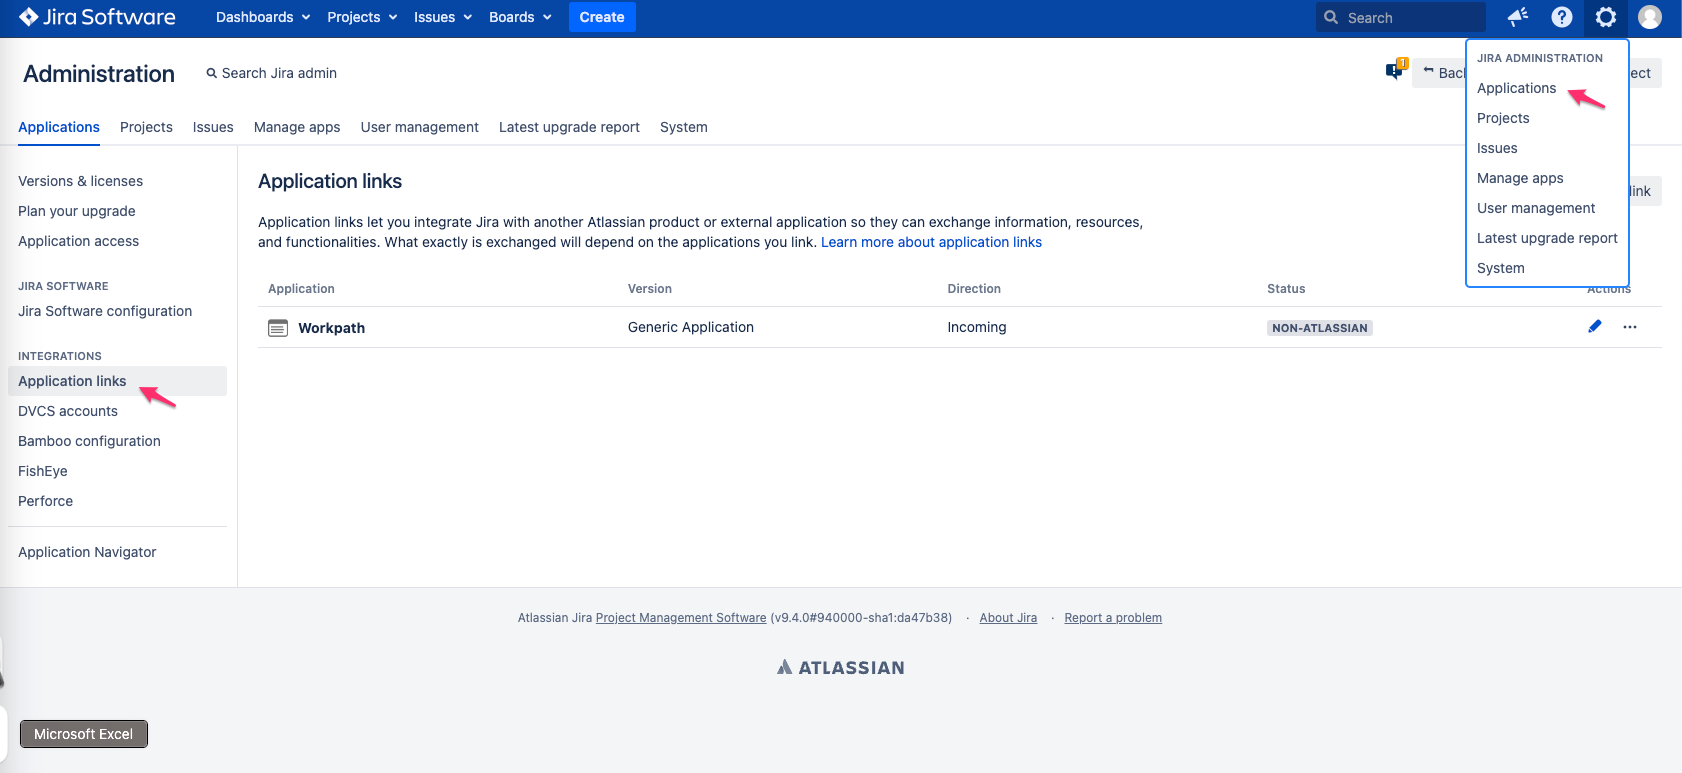The height and width of the screenshot is (773, 1682).
Task: Open the user profile avatar
Action: point(1650,17)
